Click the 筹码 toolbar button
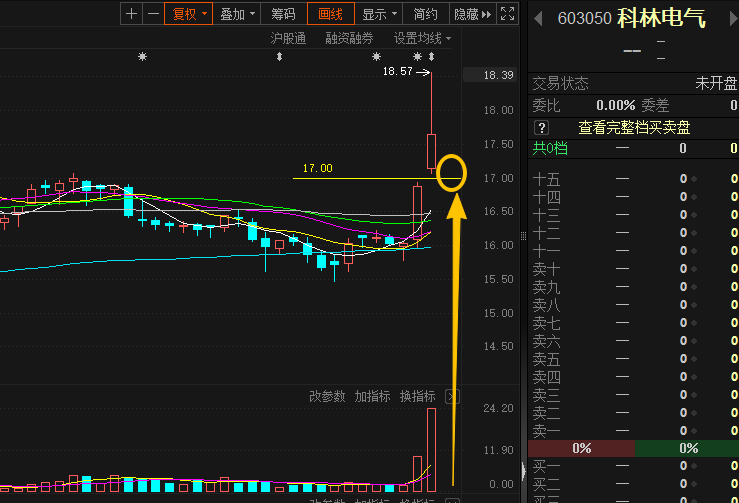Viewport: 739px width, 503px height. (283, 14)
